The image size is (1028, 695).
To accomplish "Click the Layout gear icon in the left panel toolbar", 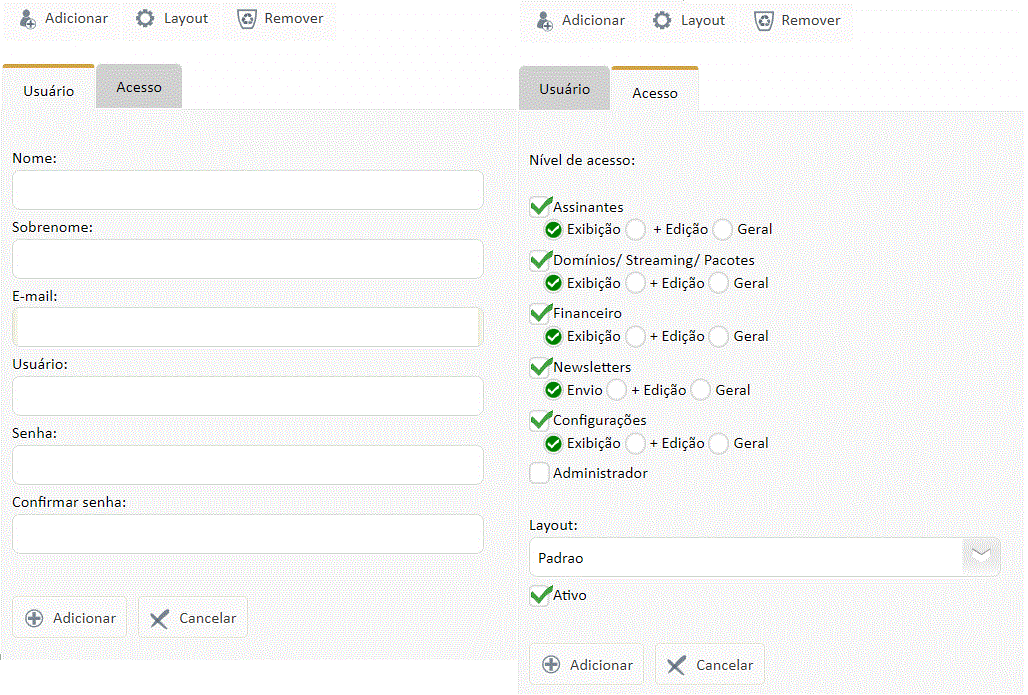I will [x=146, y=19].
